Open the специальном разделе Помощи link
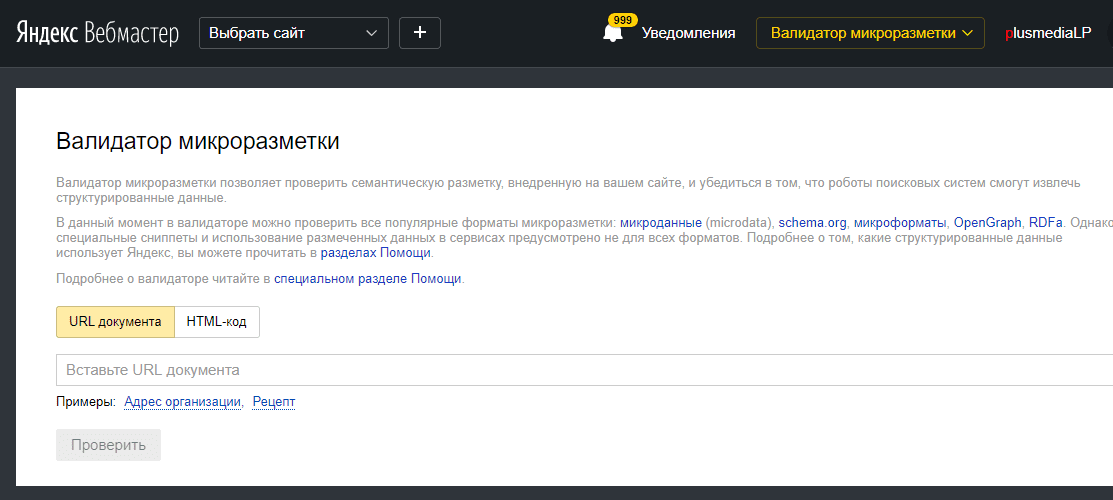Image resolution: width=1113 pixels, height=500 pixels. point(368,279)
